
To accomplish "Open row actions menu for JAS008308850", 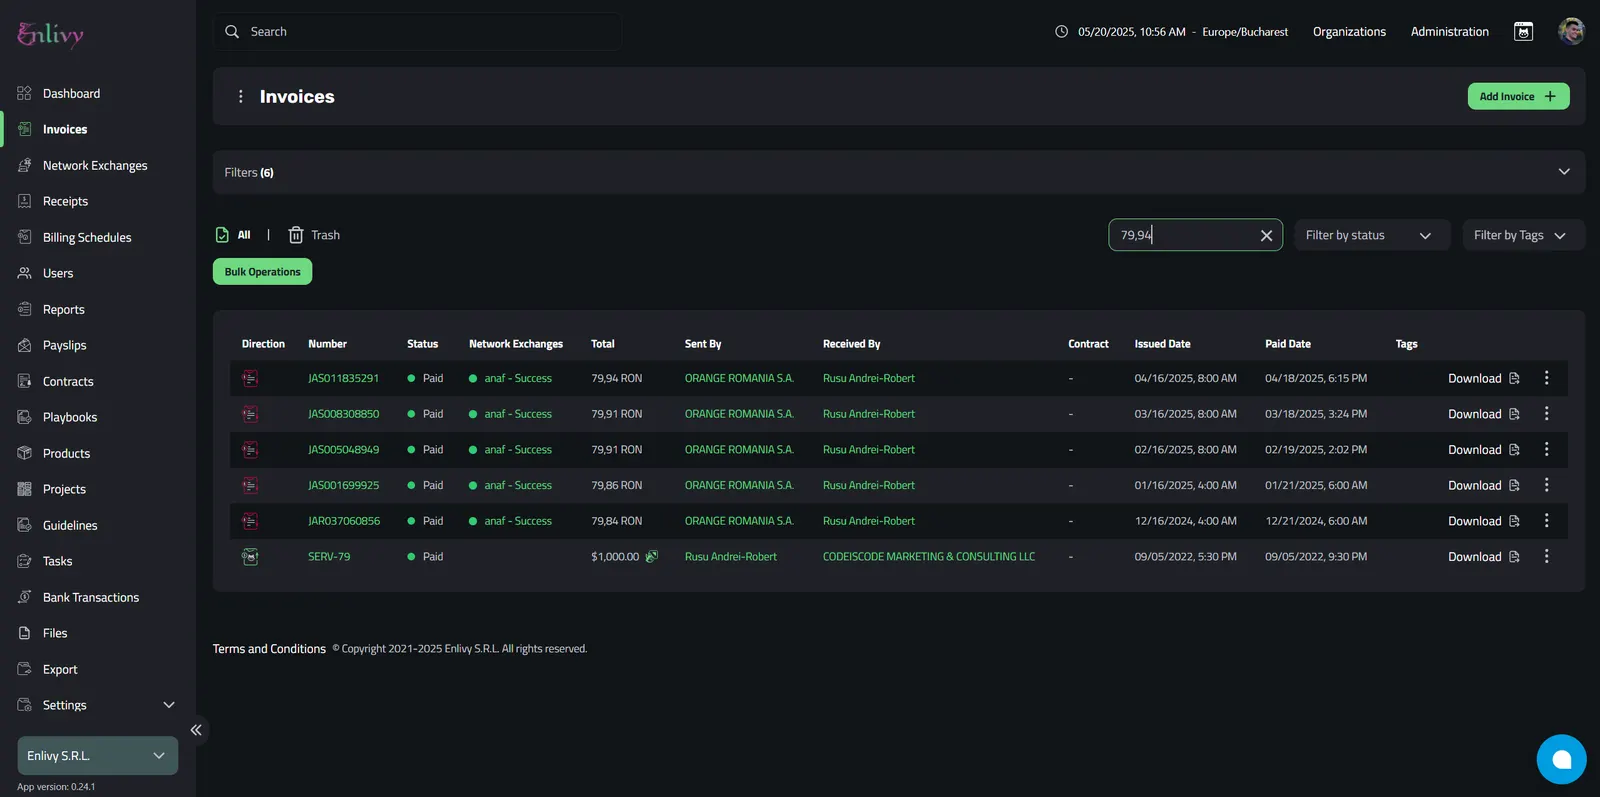I will pos(1546,413).
